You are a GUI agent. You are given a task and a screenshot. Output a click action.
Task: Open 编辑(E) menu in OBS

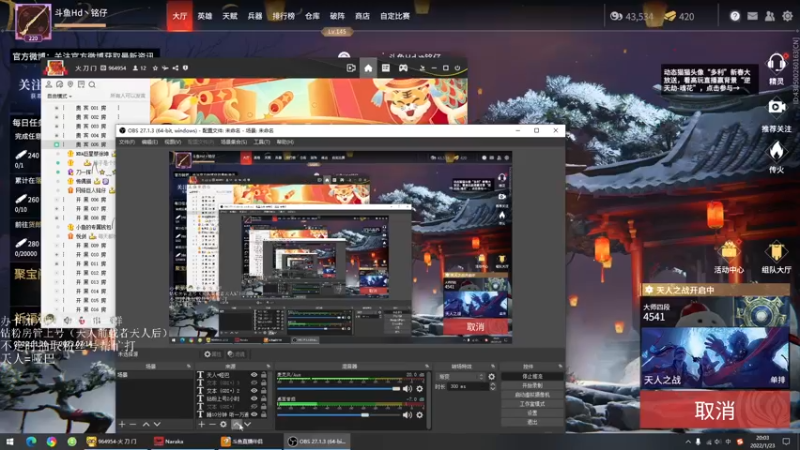[x=149, y=142]
